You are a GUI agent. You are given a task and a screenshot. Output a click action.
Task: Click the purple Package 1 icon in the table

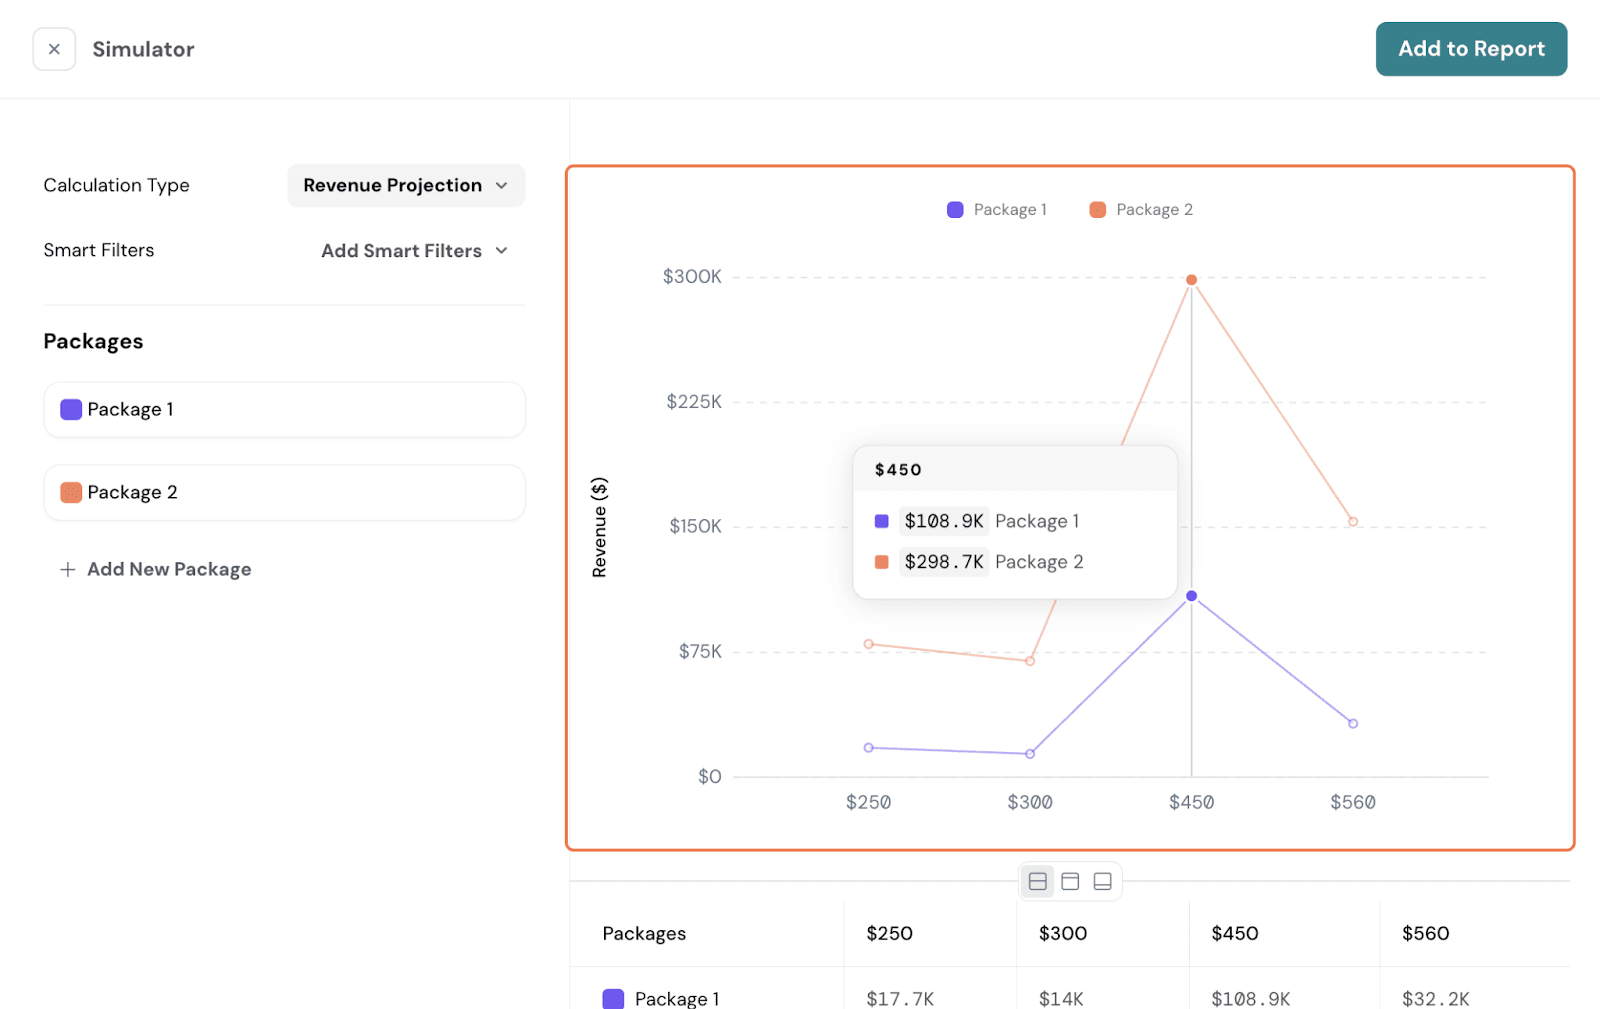coord(613,998)
